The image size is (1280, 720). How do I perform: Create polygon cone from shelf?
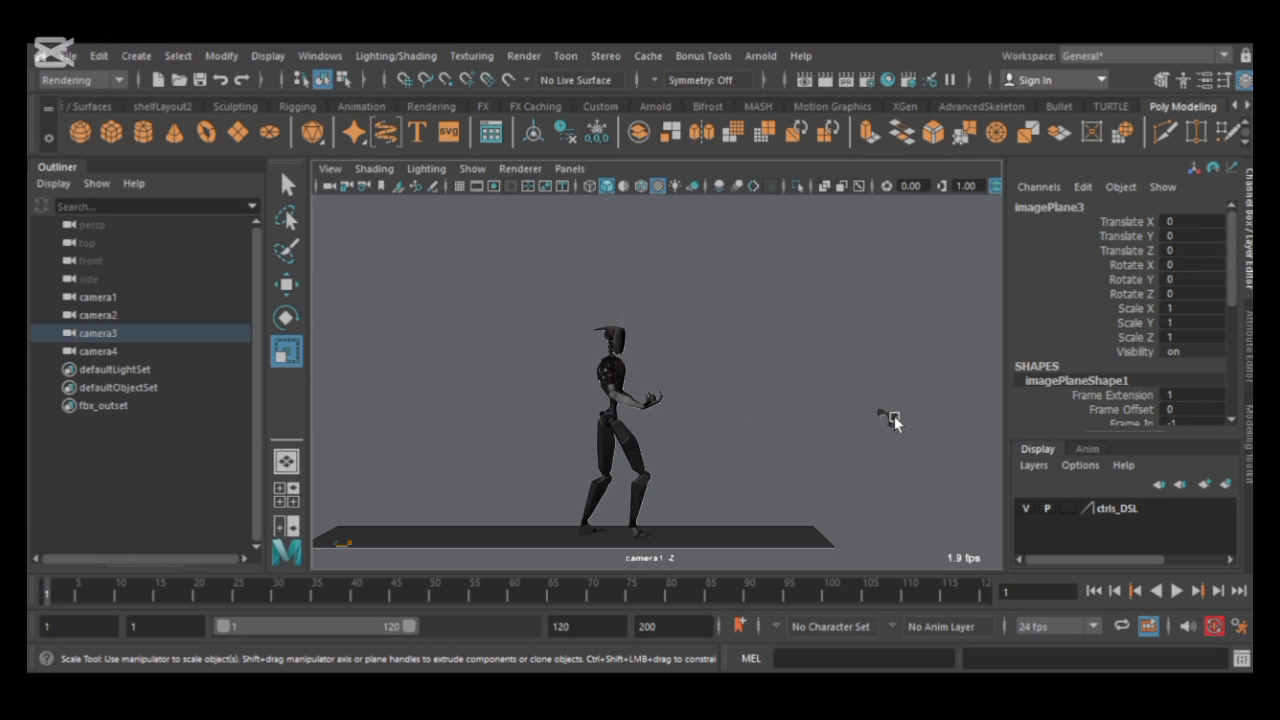pyautogui.click(x=175, y=132)
